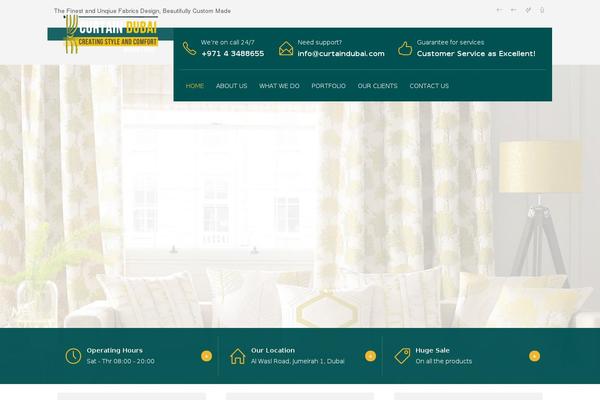
Task: Click the open envelope support icon
Action: [286, 49]
